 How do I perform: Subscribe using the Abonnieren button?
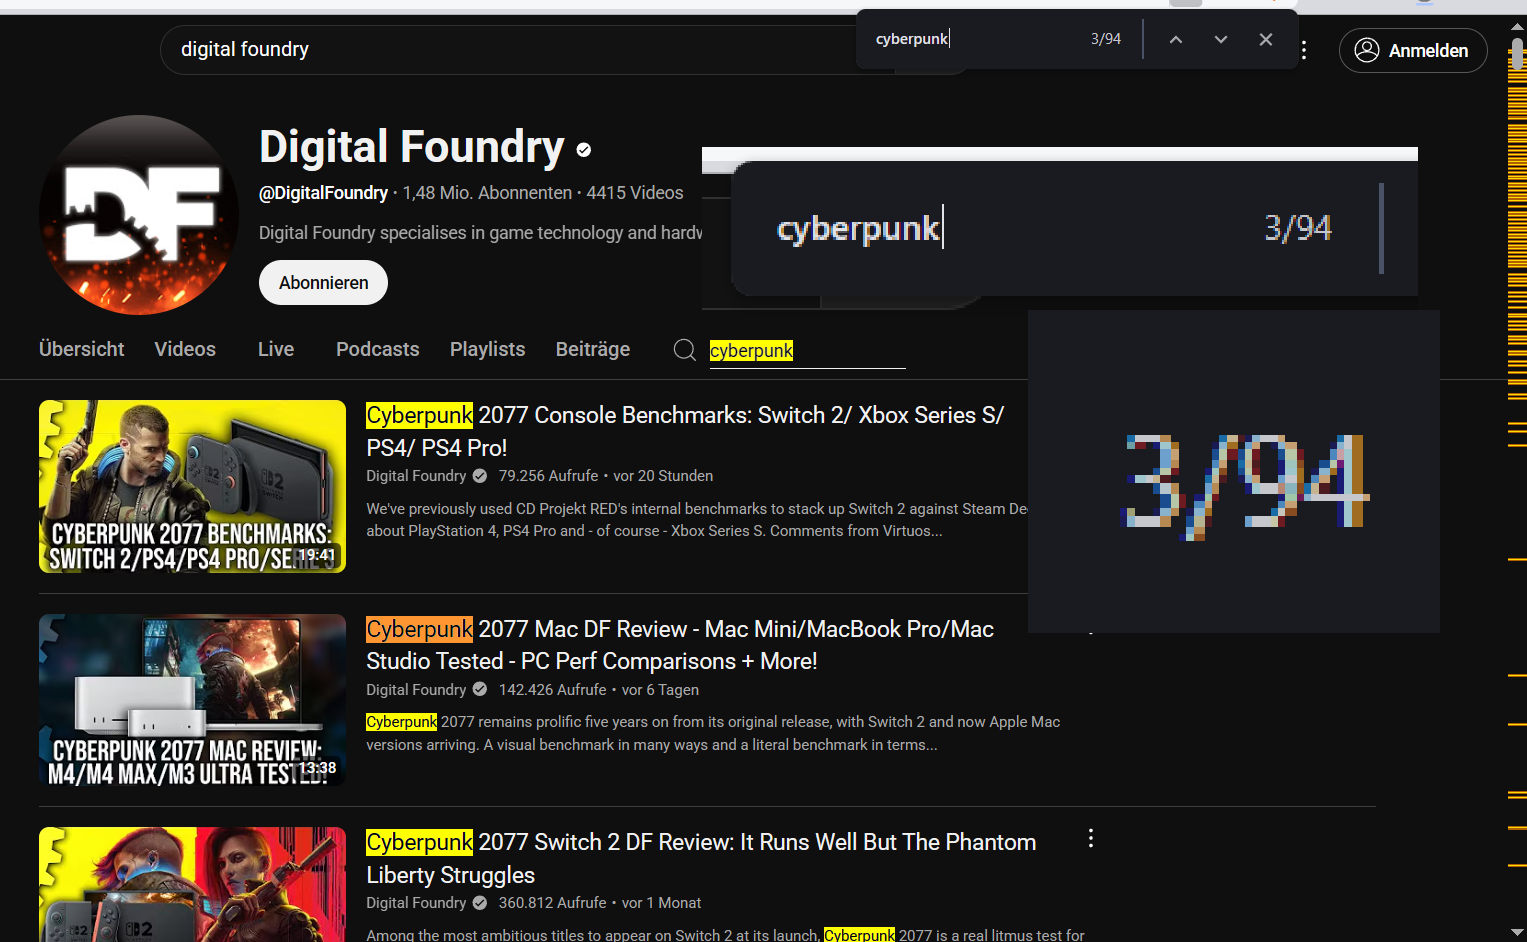pos(323,283)
